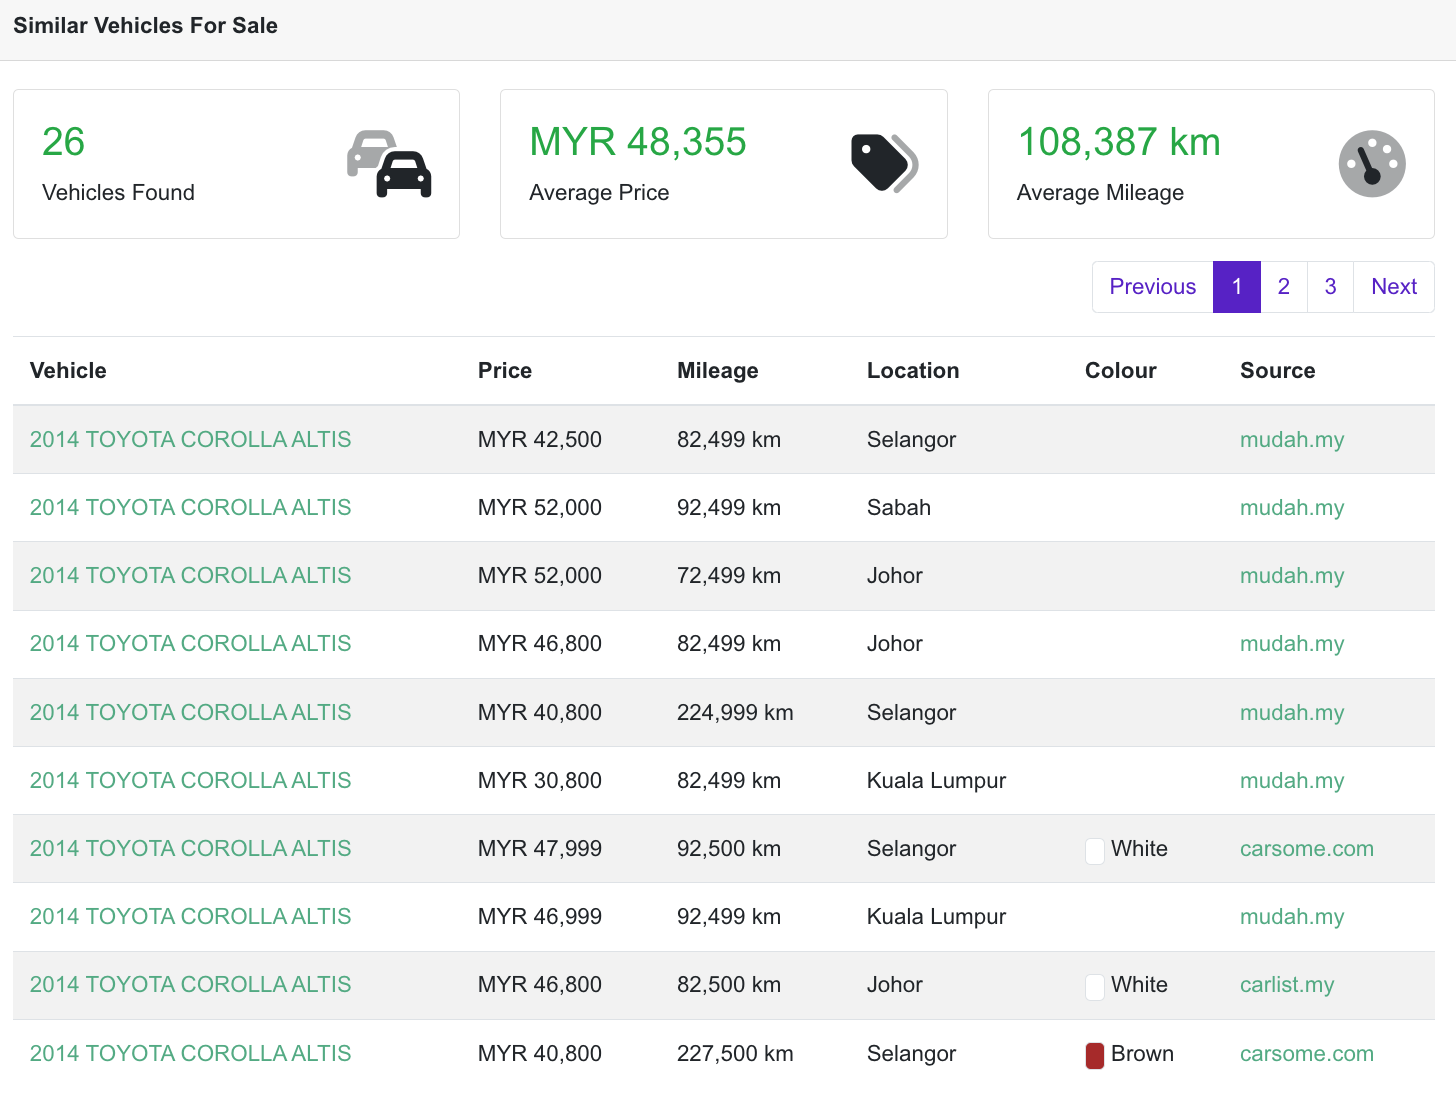Click white colour swatch in the carlist.my row

click(1095, 987)
